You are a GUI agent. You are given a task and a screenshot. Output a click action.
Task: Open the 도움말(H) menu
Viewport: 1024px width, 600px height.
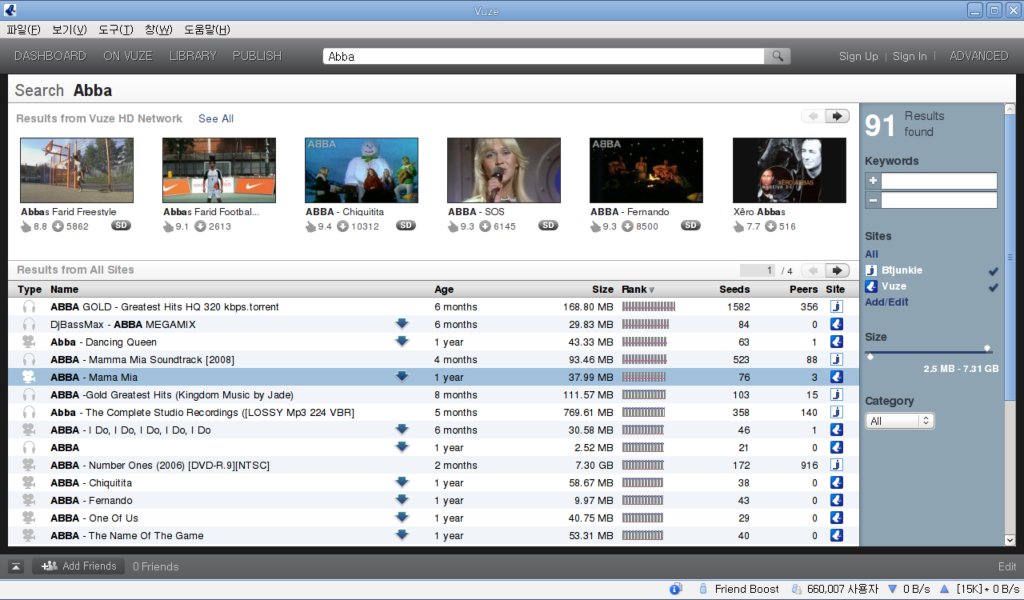207,29
